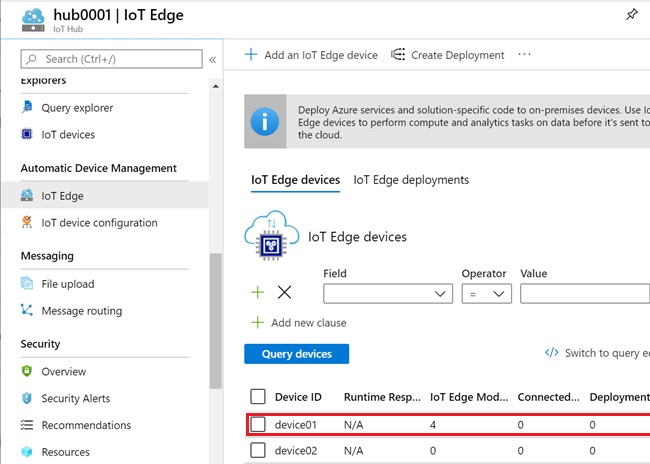Screen dimensions: 650x464
Task: Click the plus icon of Add new clause
Action: point(257,322)
